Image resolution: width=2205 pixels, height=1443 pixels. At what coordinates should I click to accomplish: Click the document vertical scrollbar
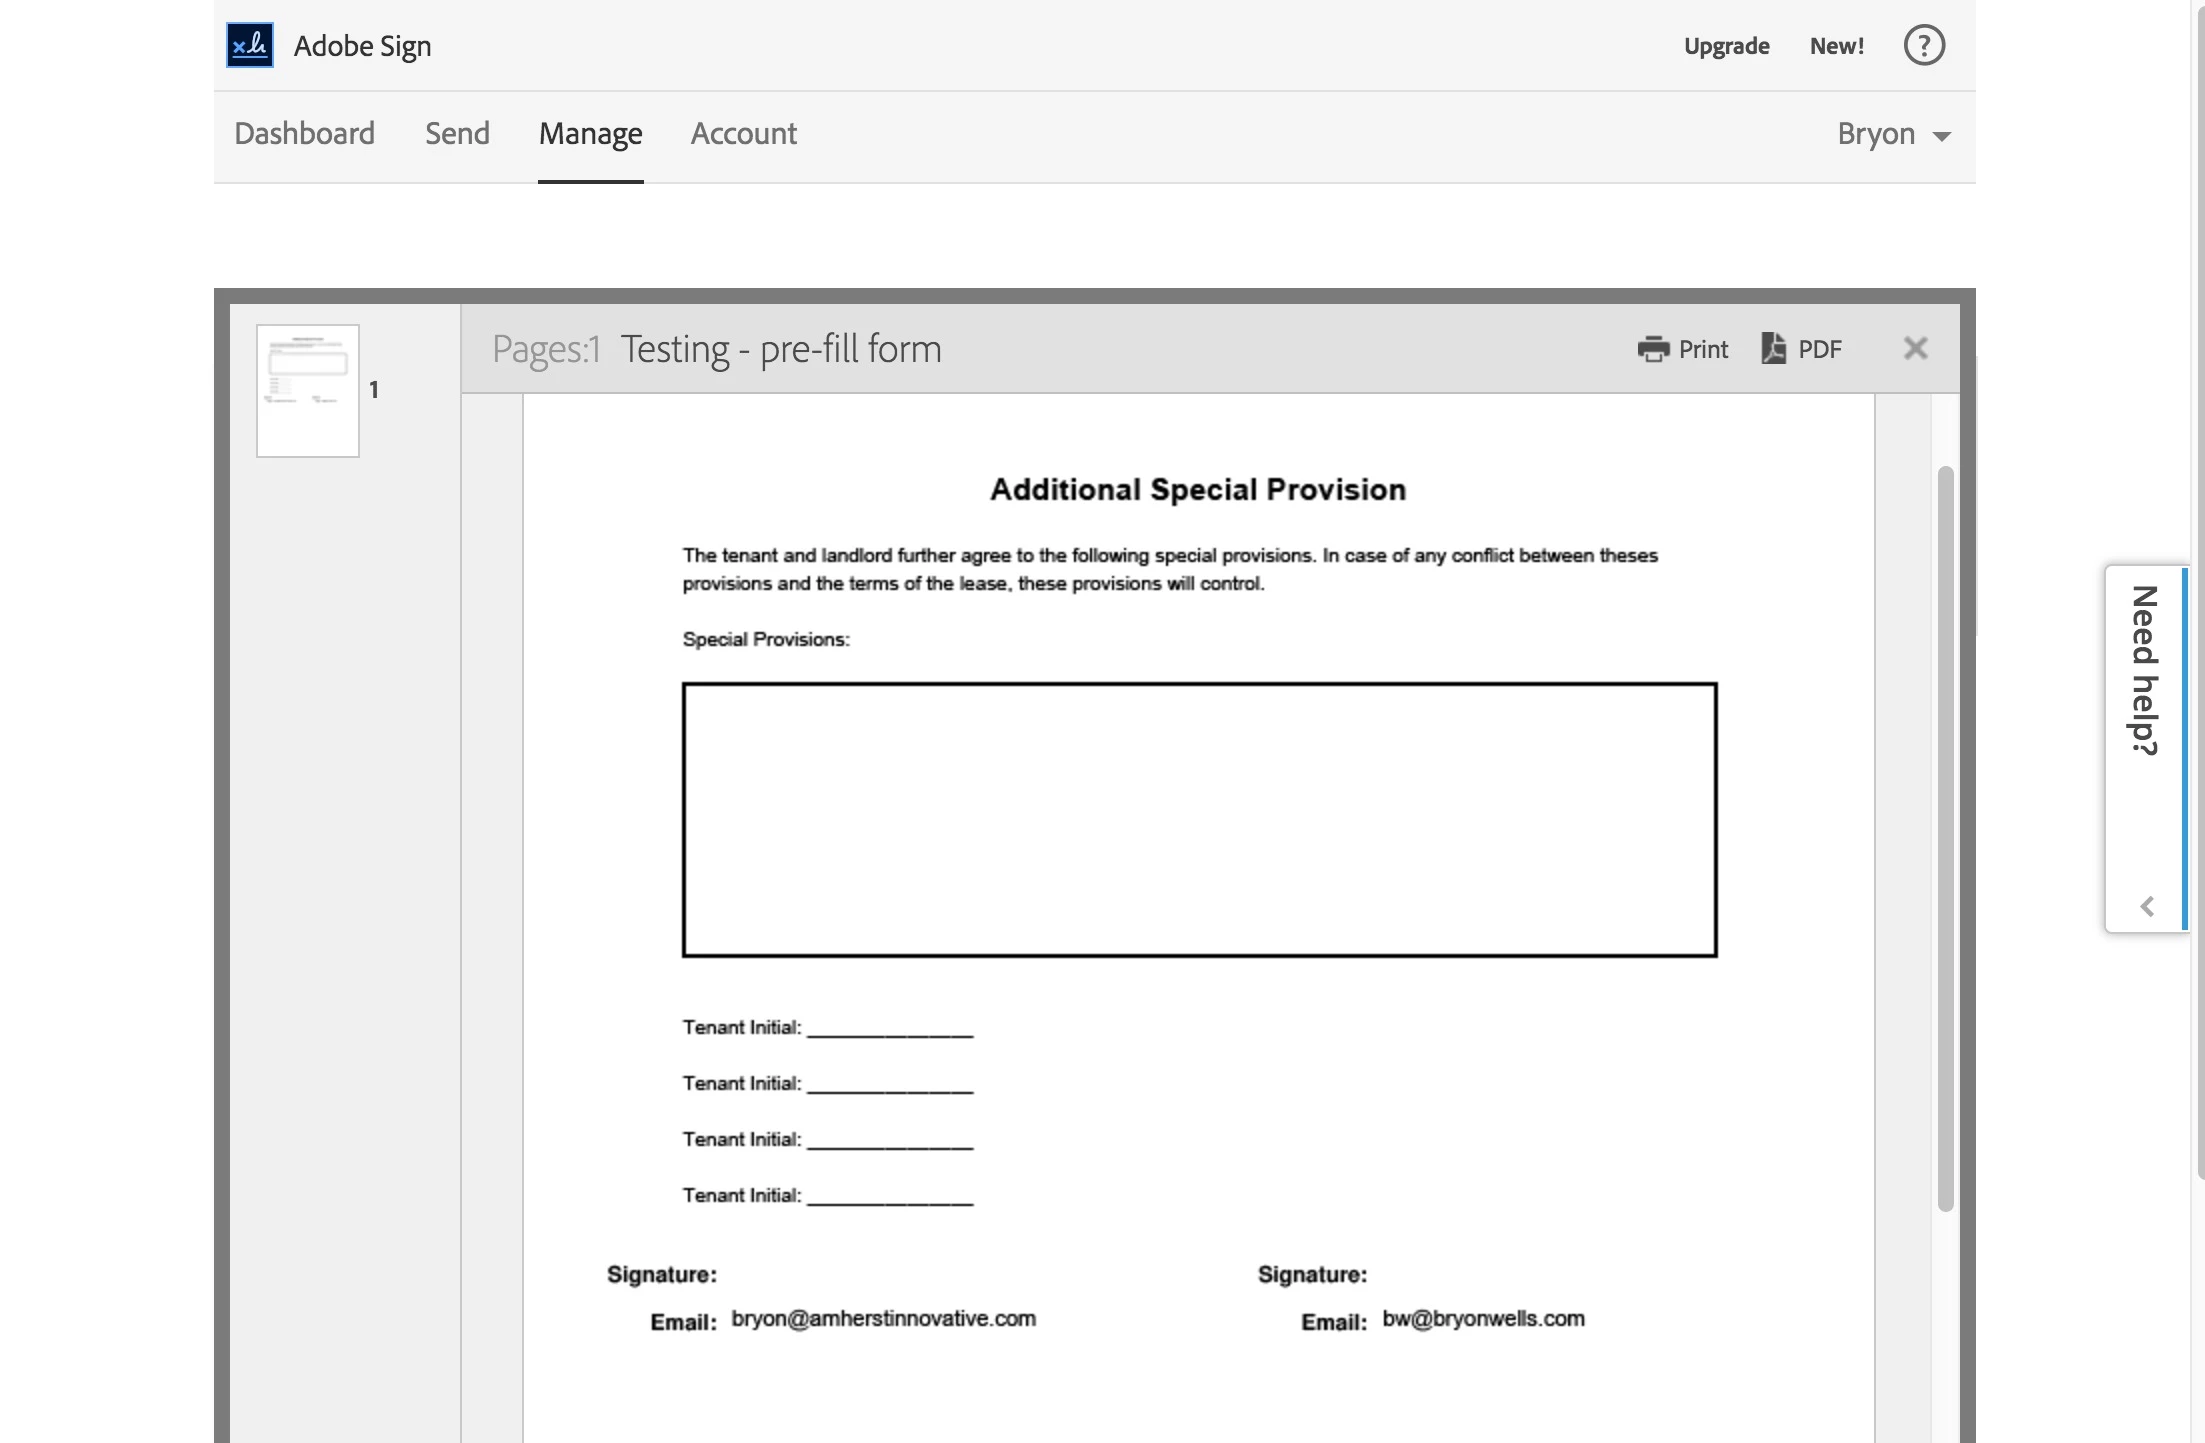coord(1945,838)
